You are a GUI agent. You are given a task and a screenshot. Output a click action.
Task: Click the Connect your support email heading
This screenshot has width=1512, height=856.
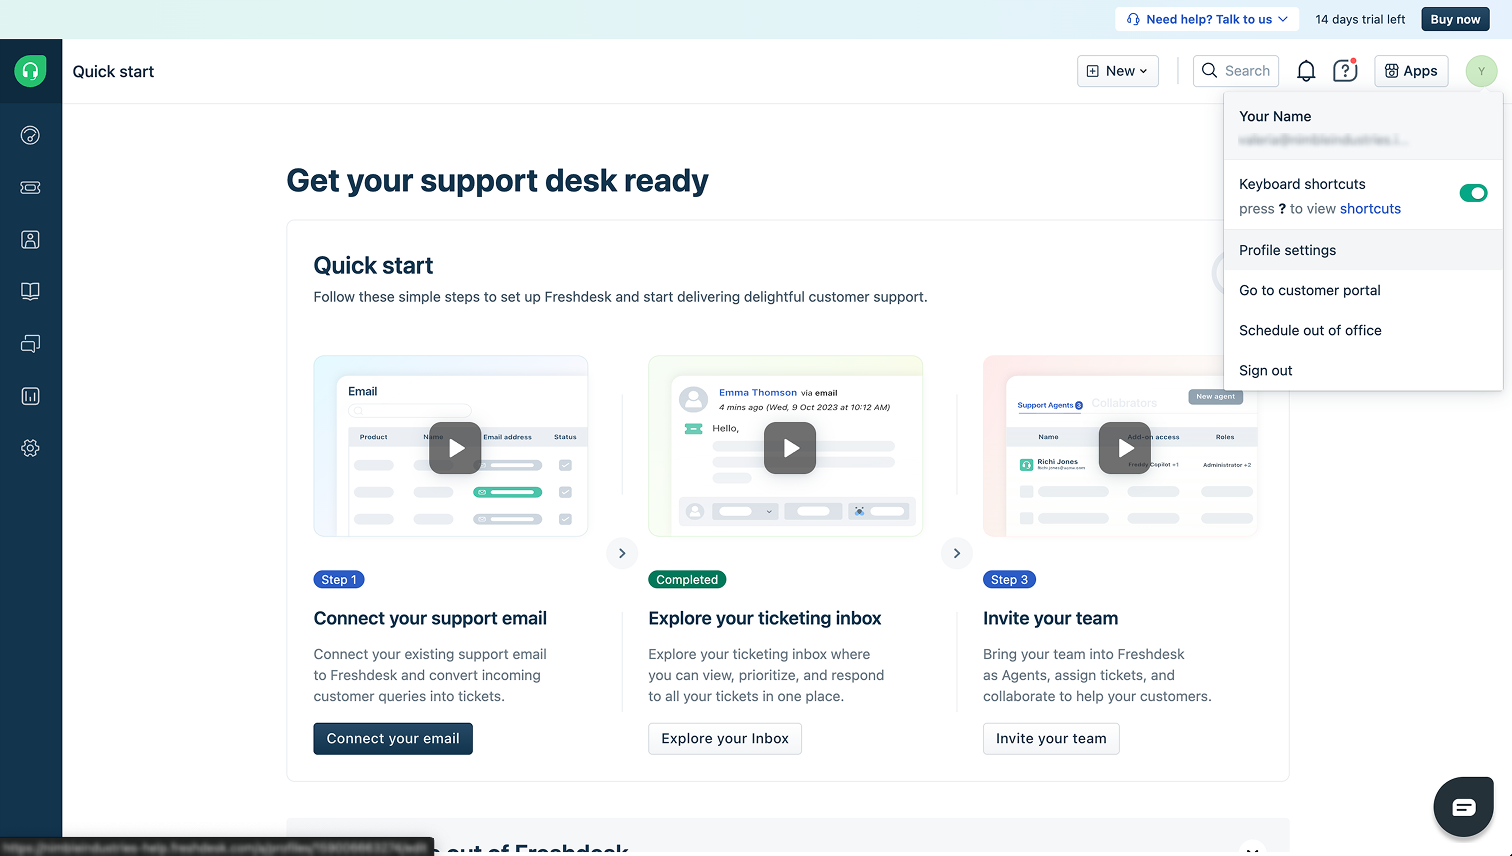click(x=430, y=618)
